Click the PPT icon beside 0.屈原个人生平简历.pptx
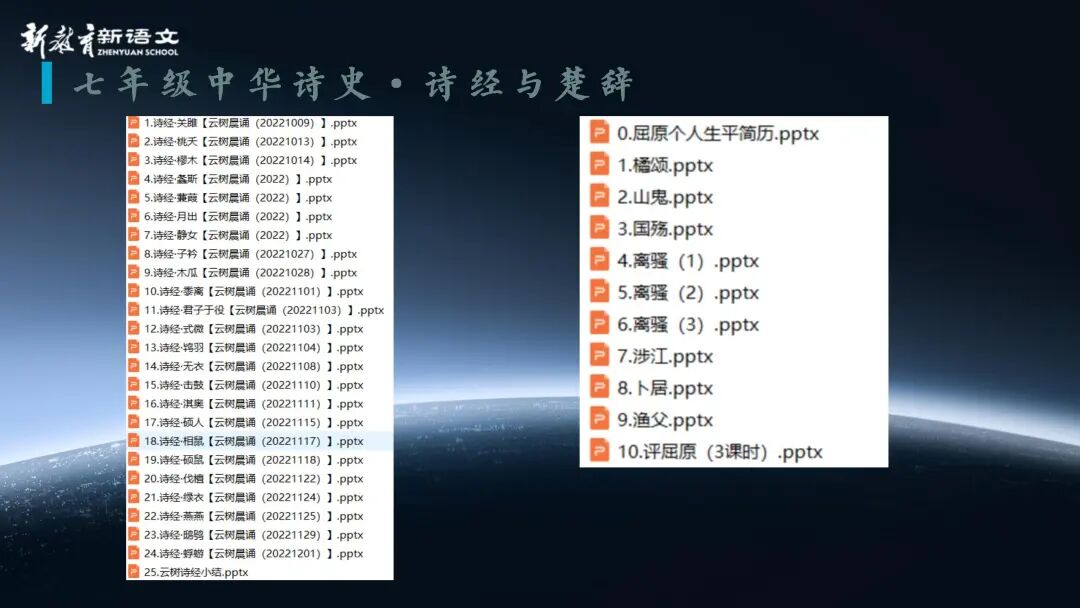1080x608 pixels. click(600, 133)
